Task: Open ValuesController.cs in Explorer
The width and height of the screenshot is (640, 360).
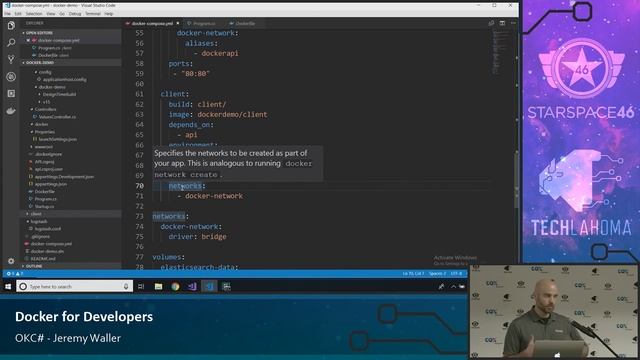Action: coord(57,117)
